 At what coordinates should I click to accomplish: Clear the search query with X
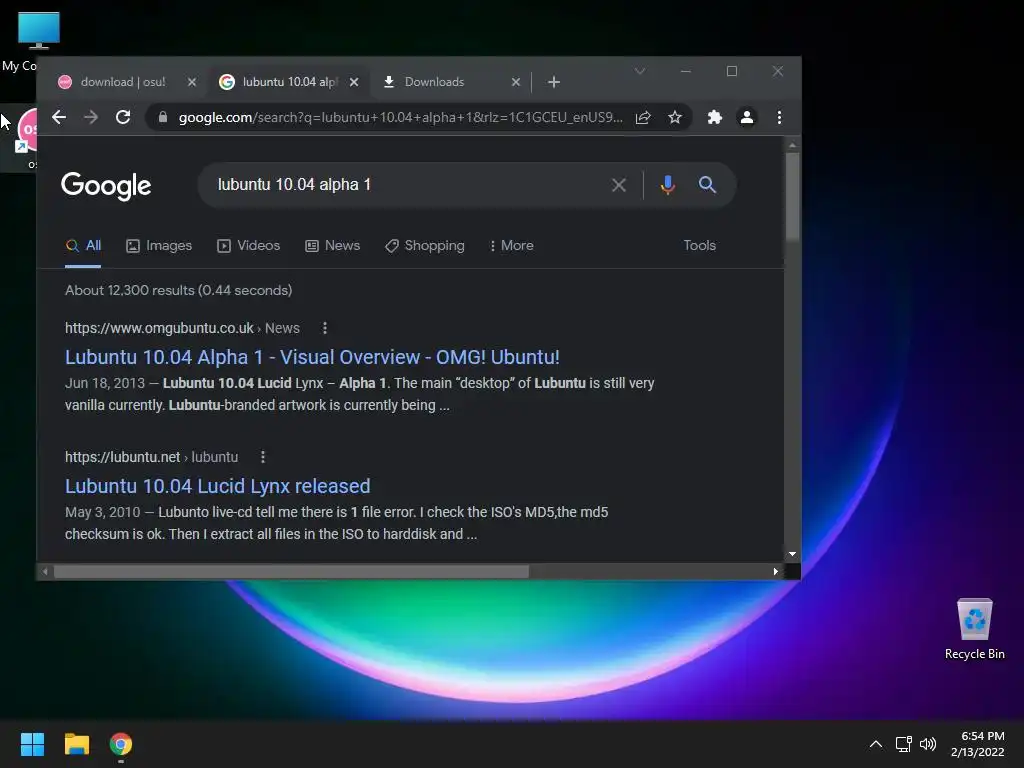[x=618, y=185]
